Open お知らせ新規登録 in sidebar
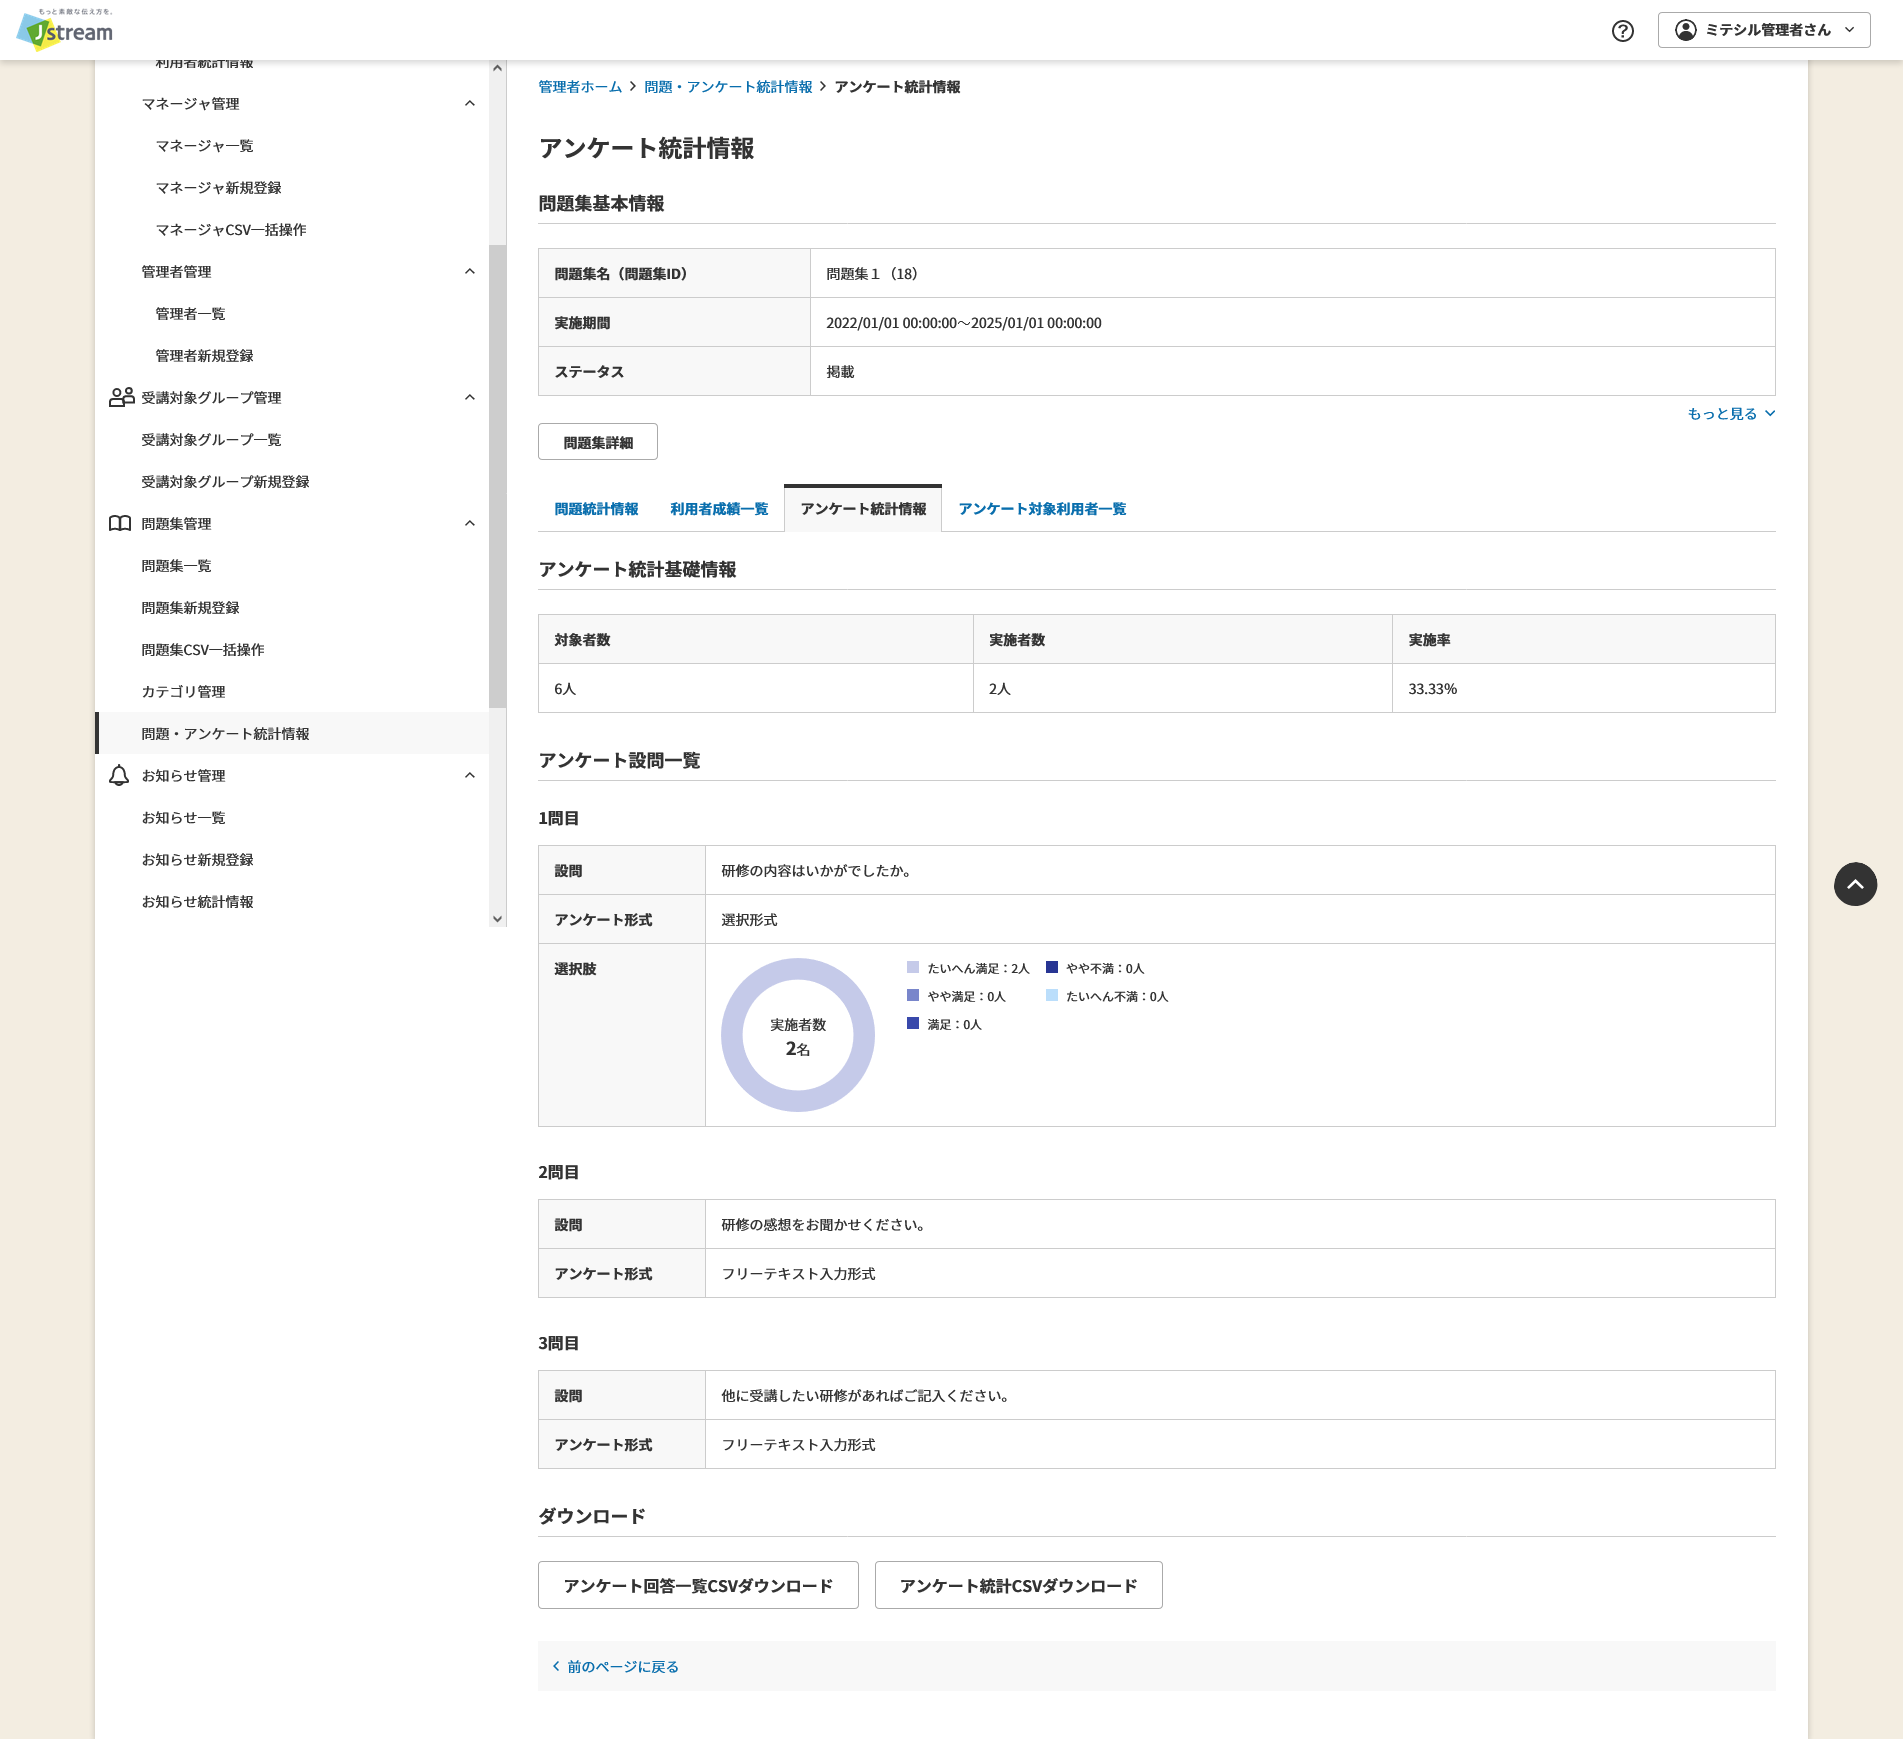The height and width of the screenshot is (1739, 1903). [x=197, y=859]
